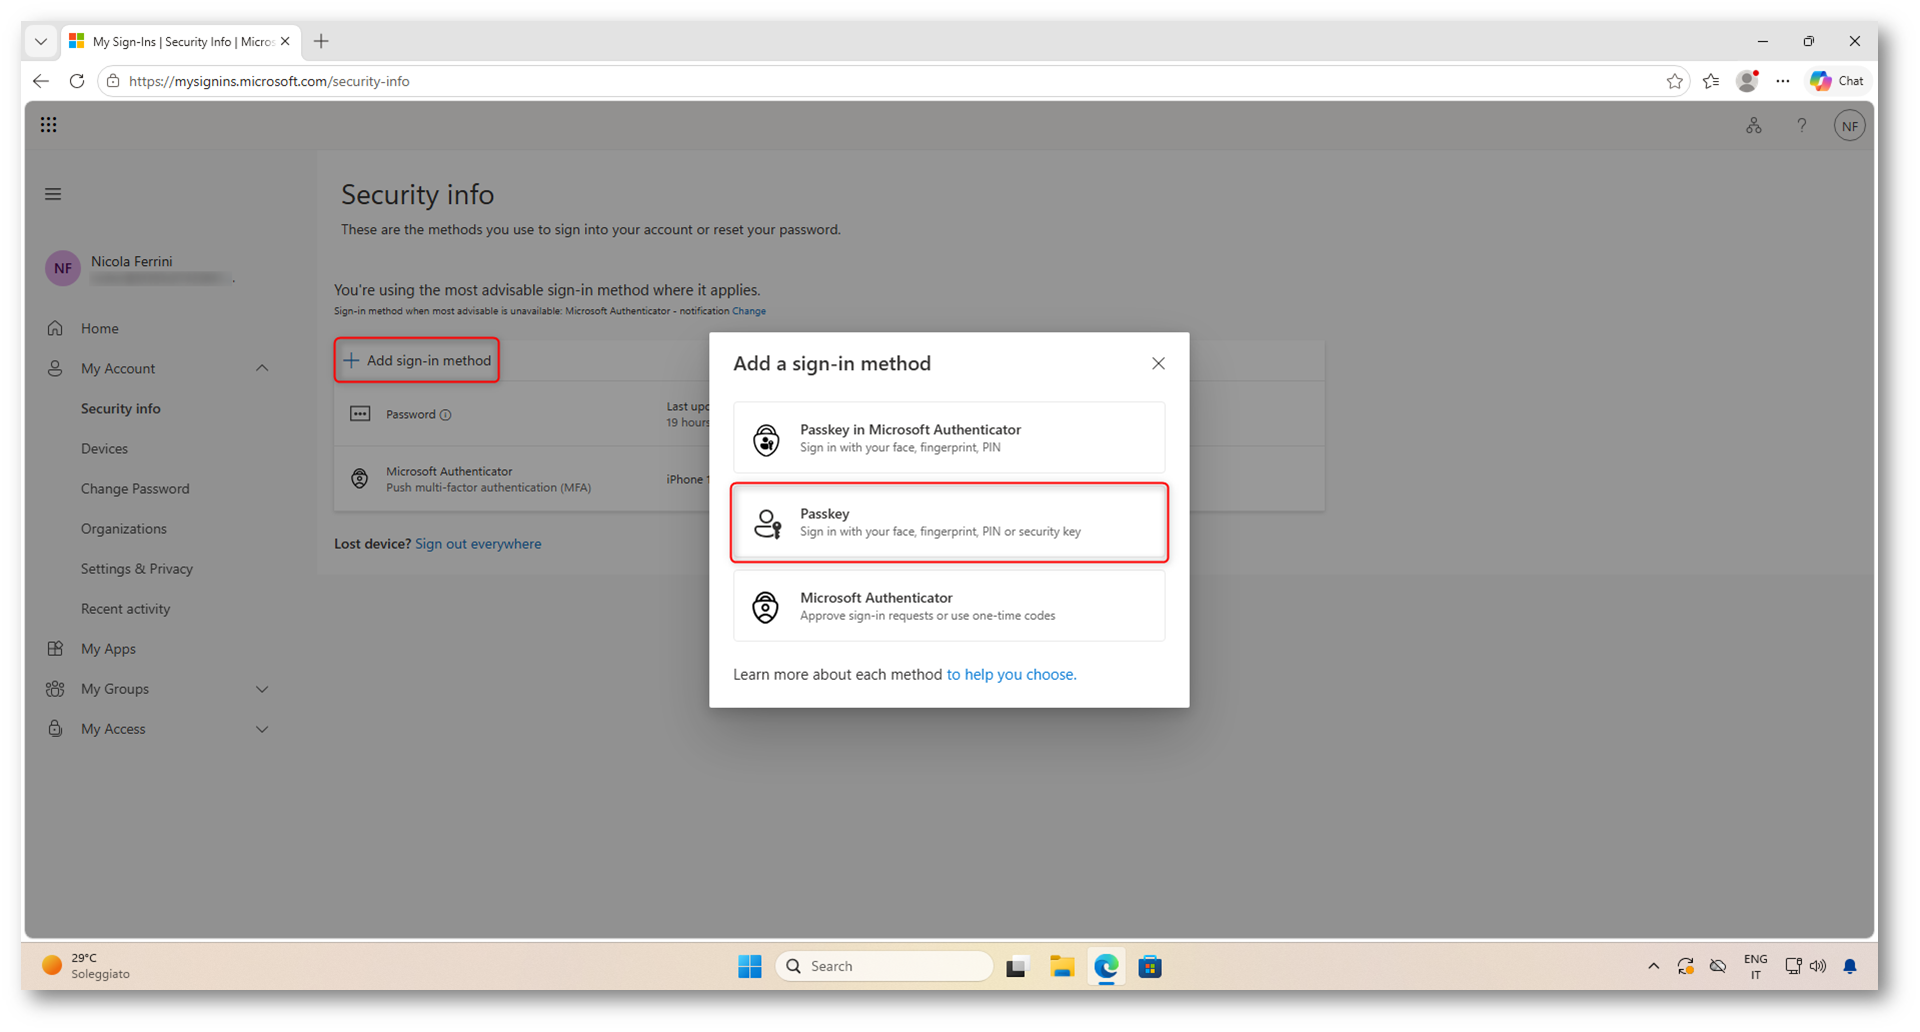Click the organizations icon in top header

click(x=1754, y=126)
